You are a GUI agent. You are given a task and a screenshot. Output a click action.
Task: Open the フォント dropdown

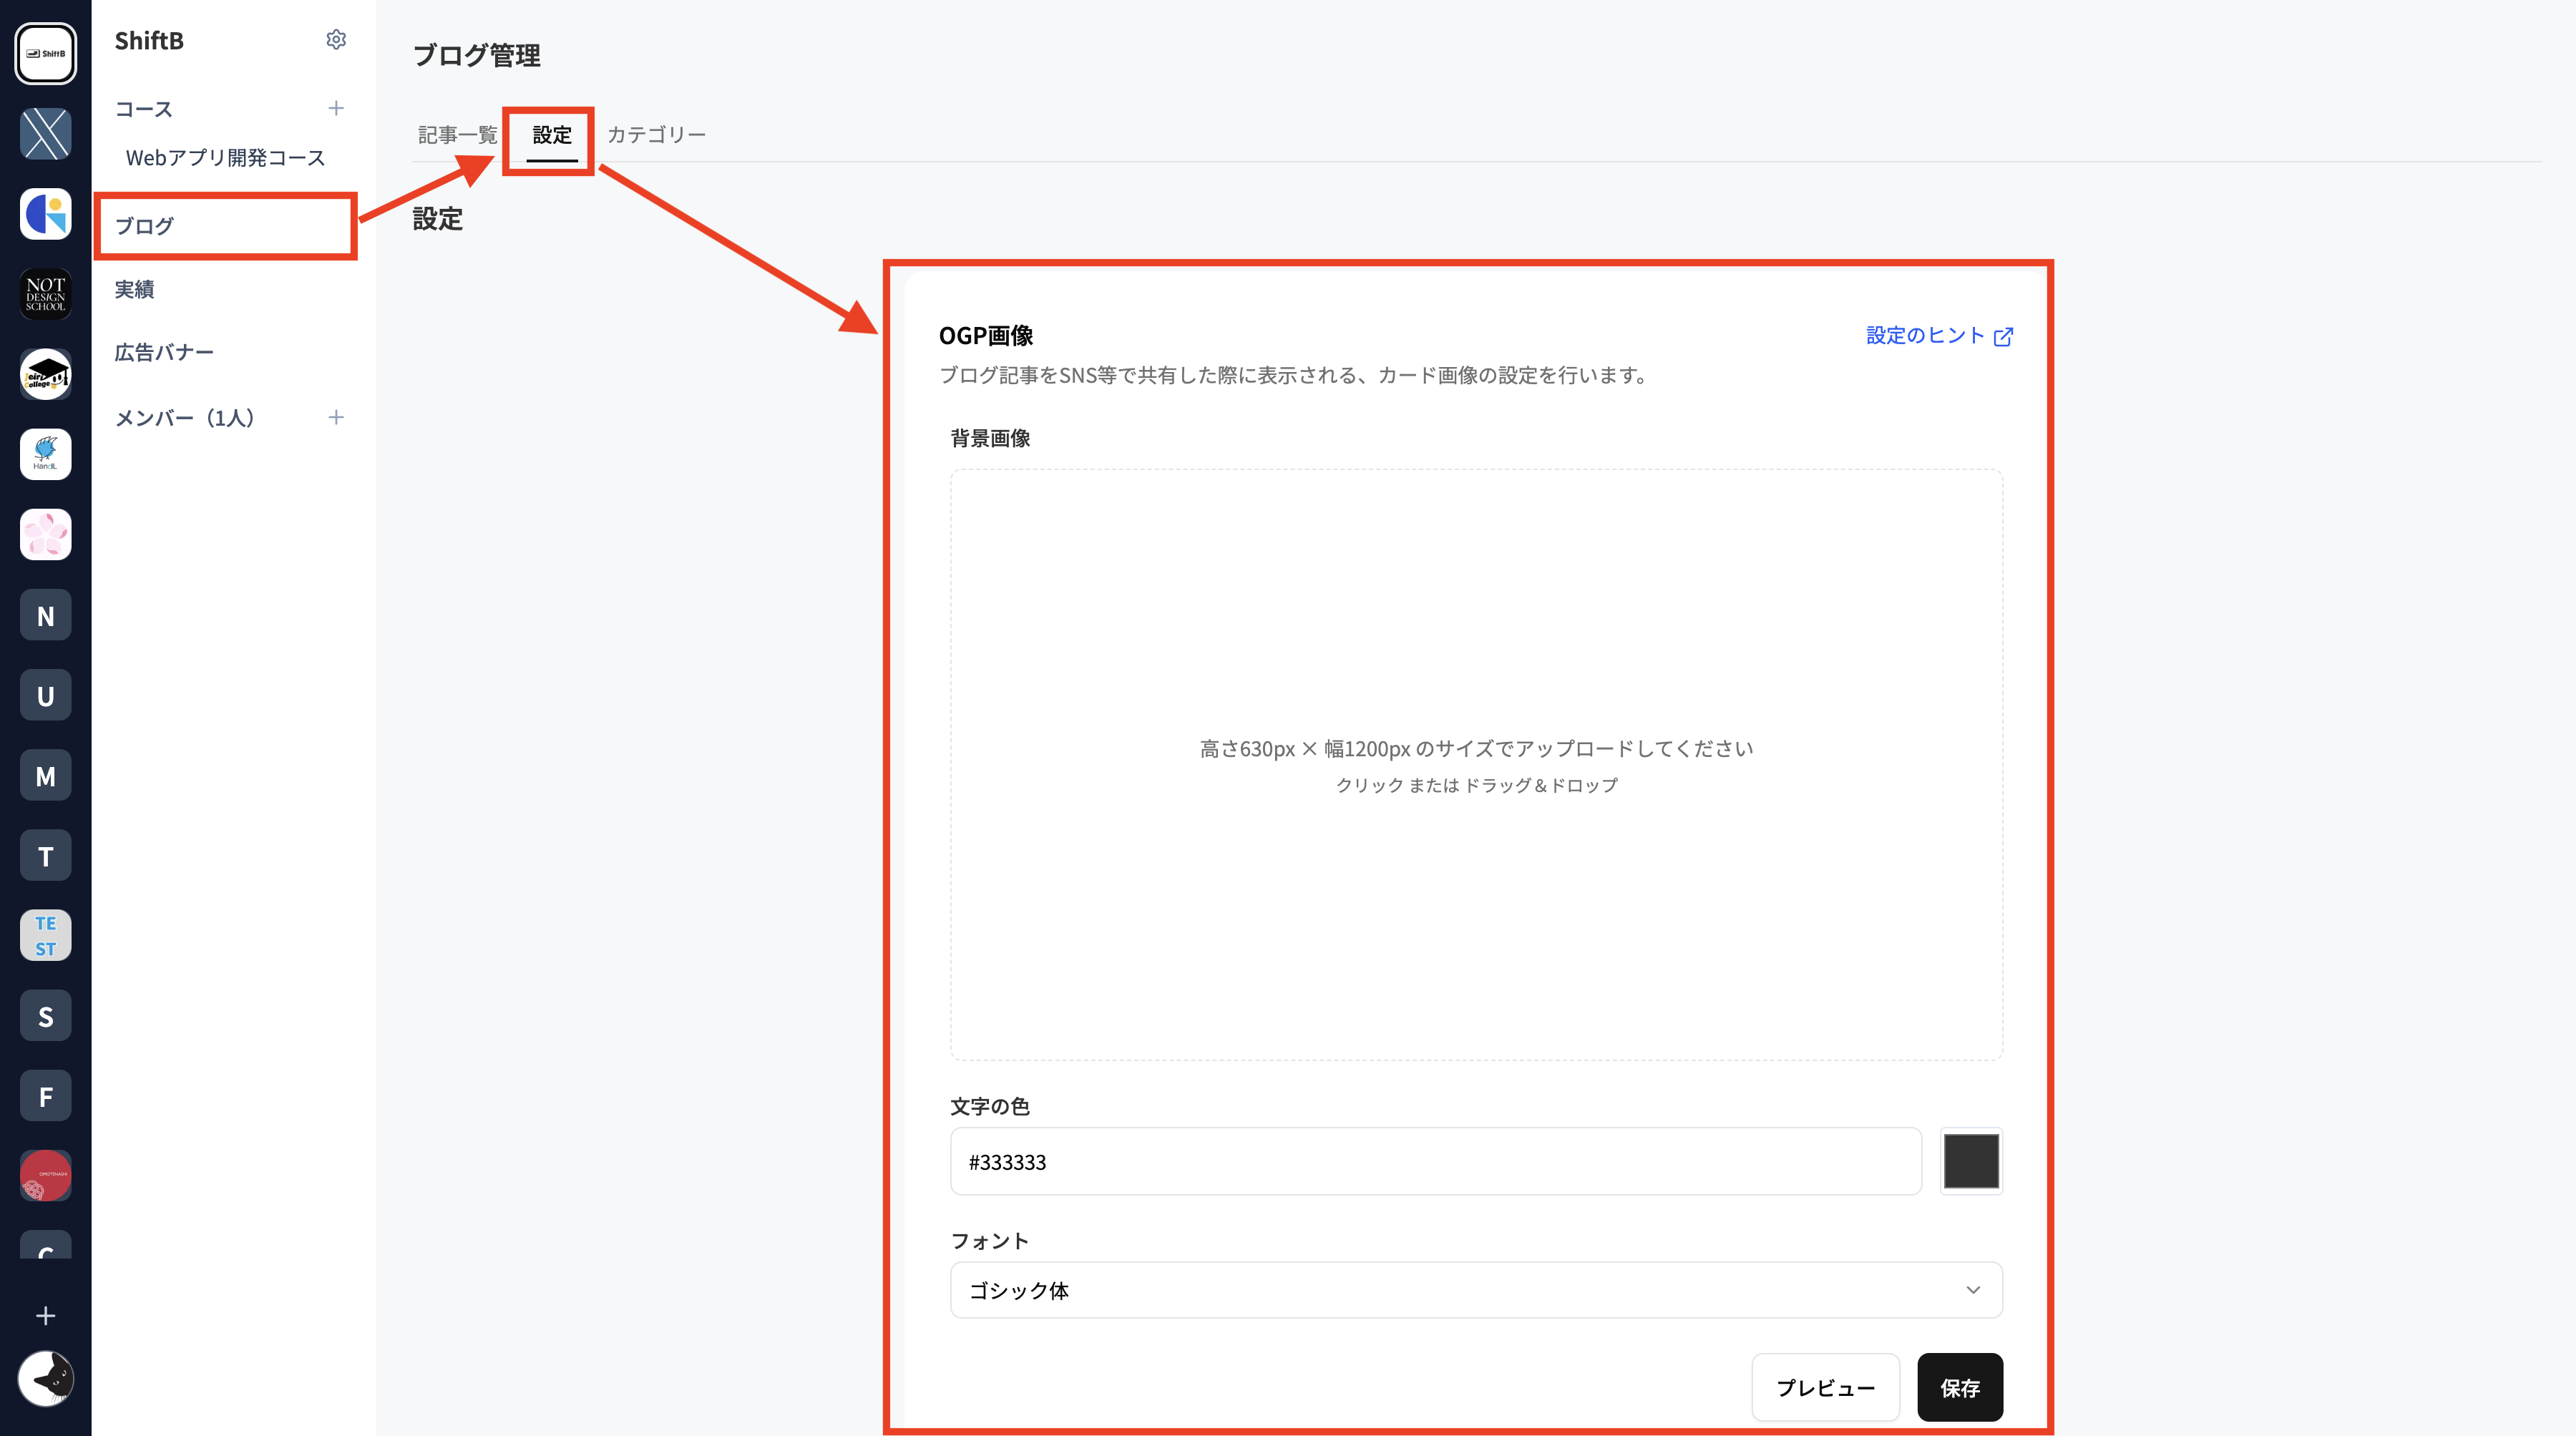coord(1475,1290)
